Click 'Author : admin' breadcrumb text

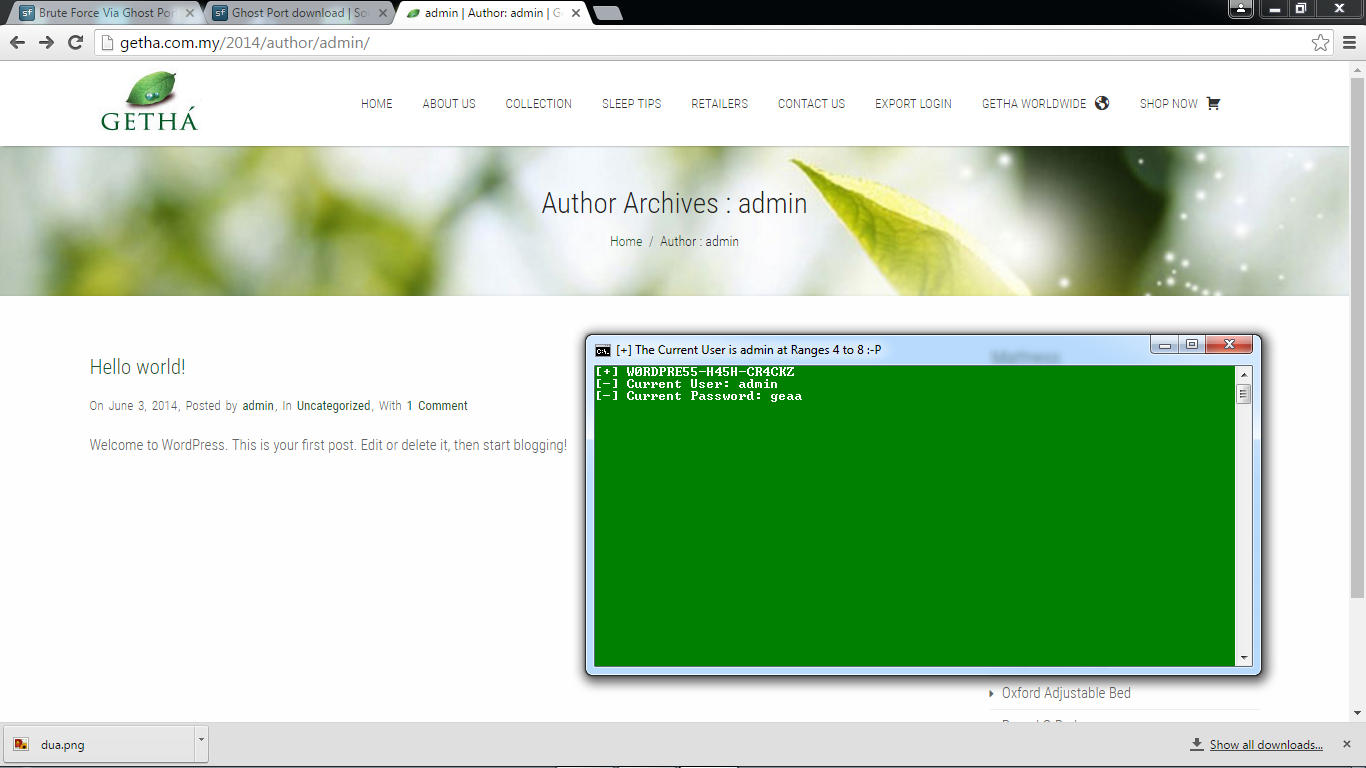pyautogui.click(x=699, y=241)
